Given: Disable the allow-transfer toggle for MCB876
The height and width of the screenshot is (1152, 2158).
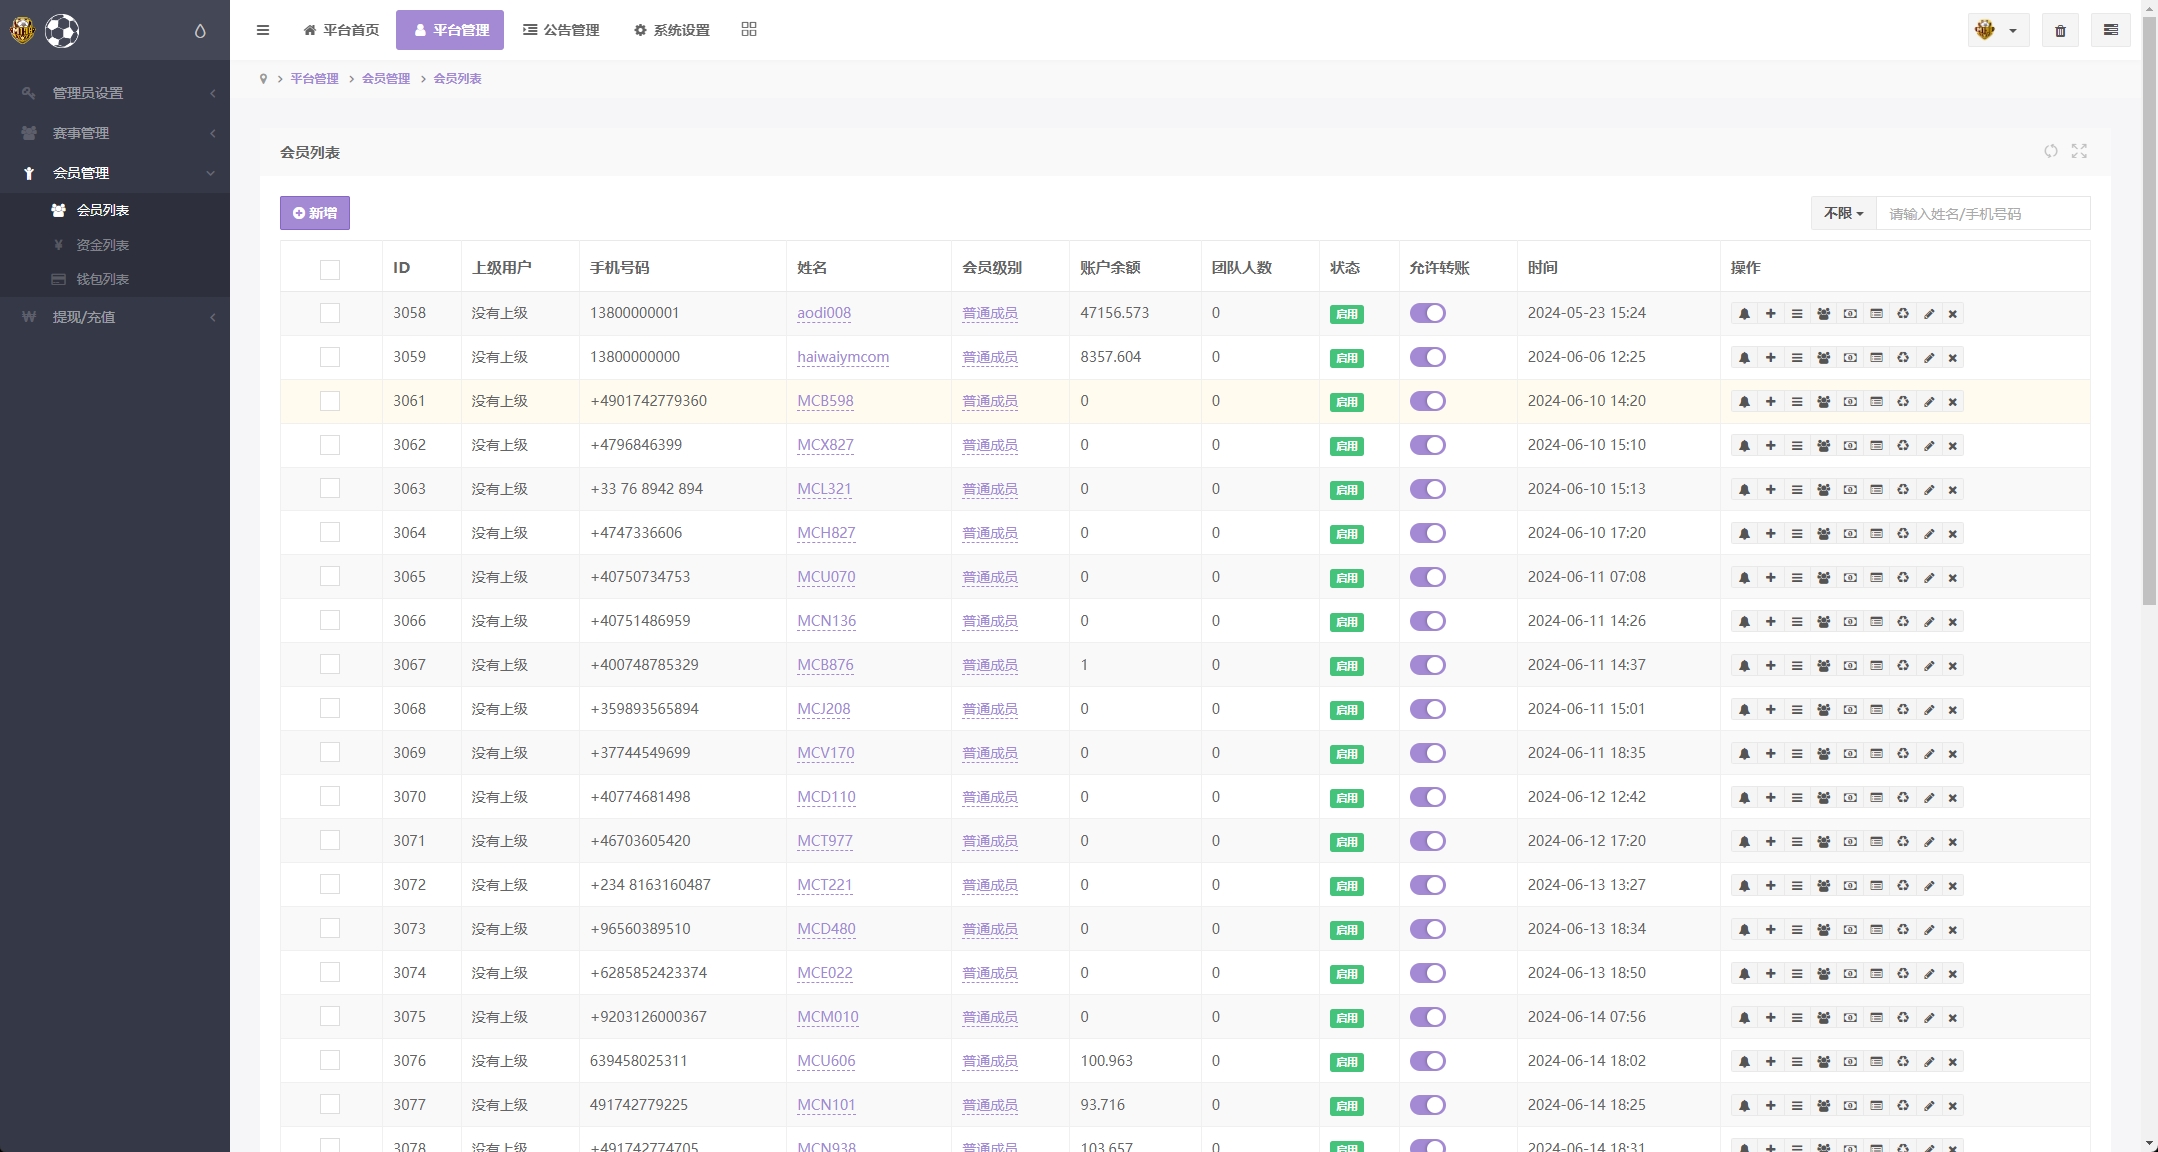Looking at the screenshot, I should 1427,665.
